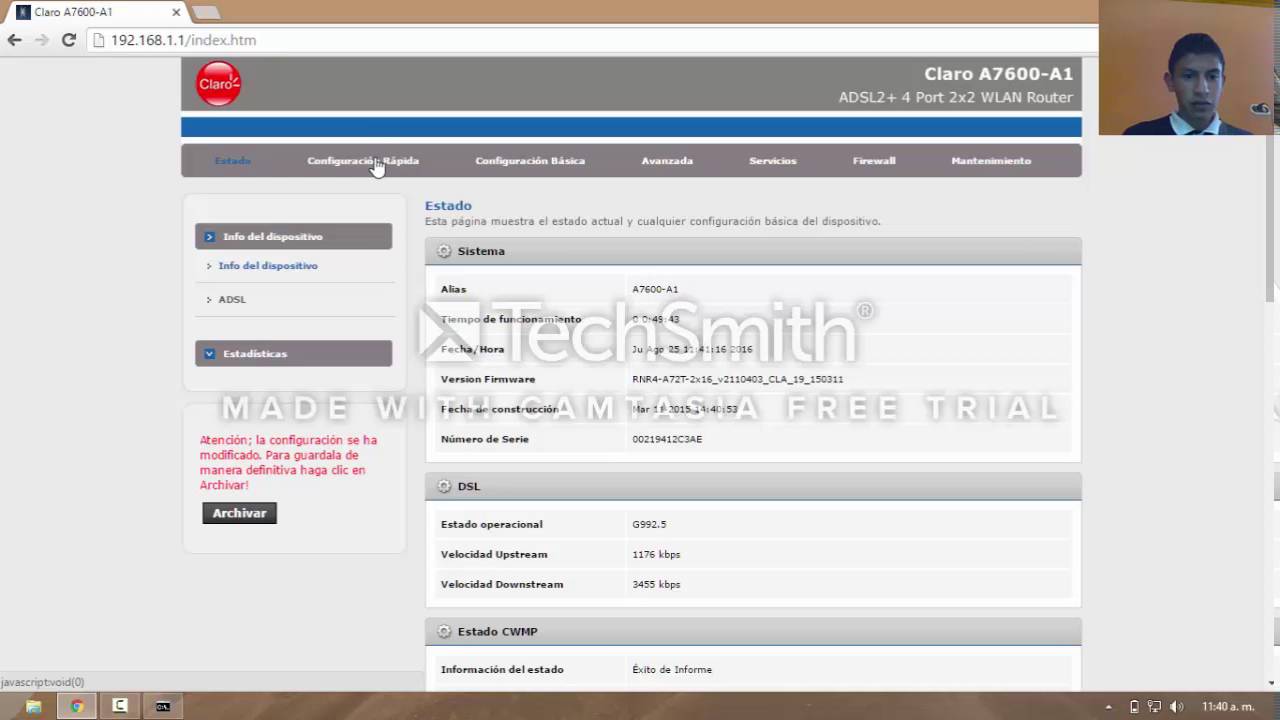Open the Configuración Básica tab
This screenshot has height=720, width=1280.
tap(530, 161)
